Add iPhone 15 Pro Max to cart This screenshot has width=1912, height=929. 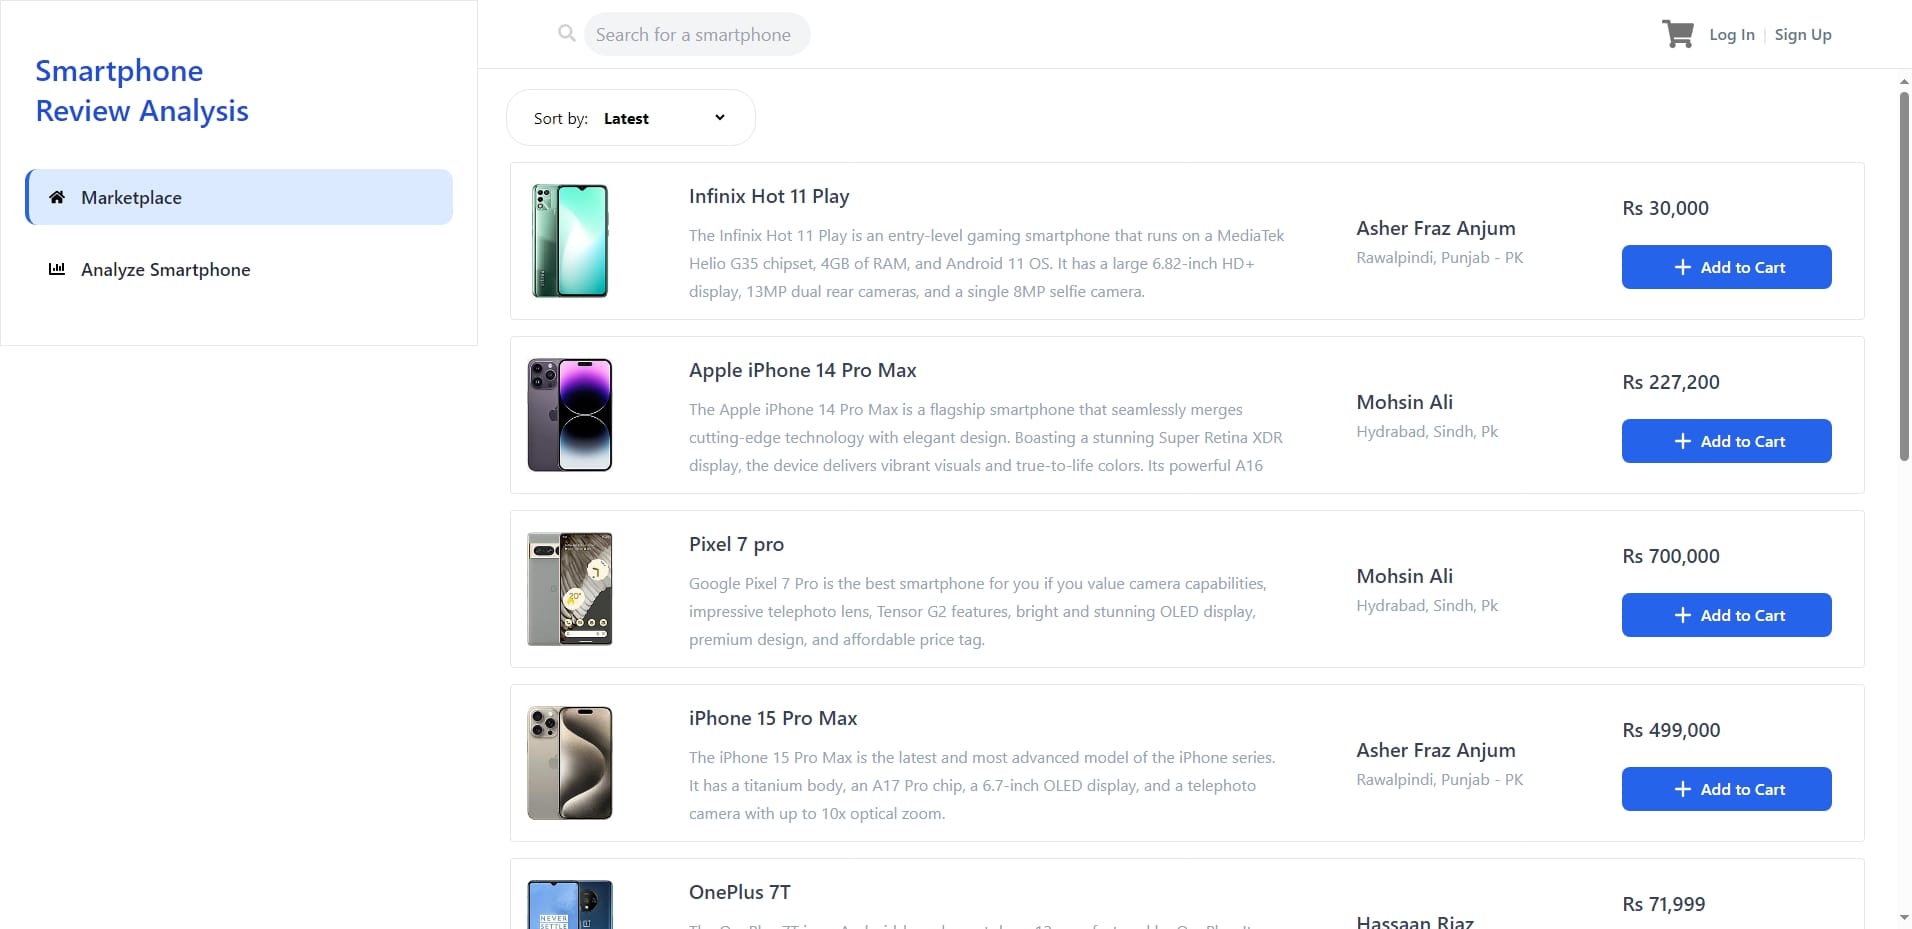tap(1726, 789)
